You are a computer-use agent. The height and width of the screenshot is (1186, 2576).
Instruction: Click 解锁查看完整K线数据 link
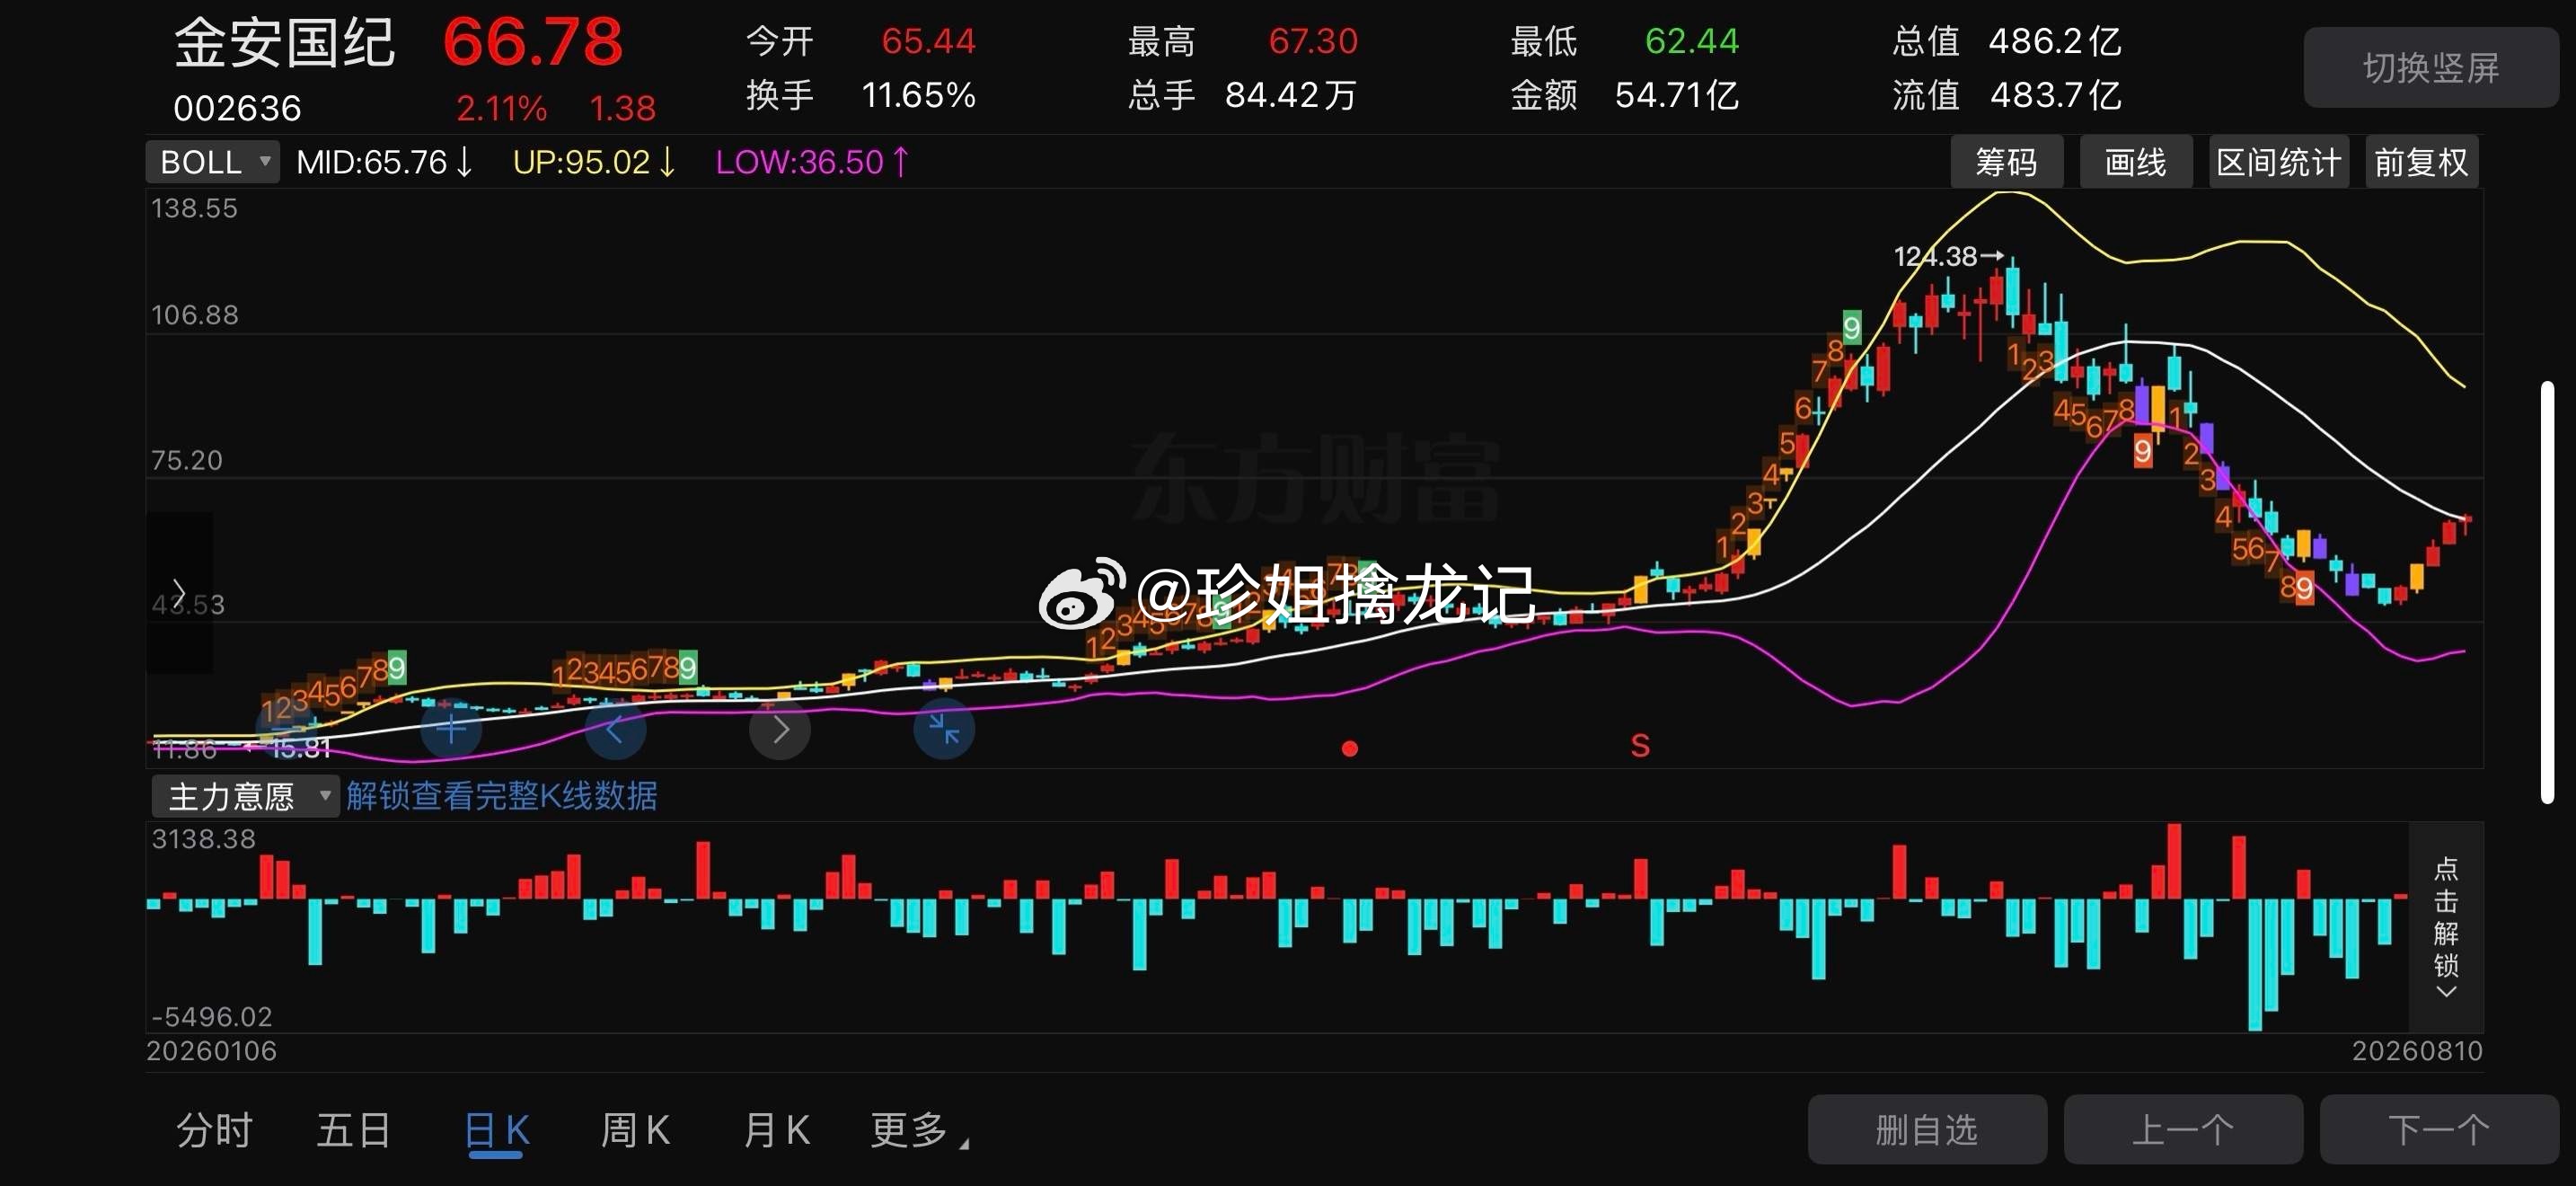[x=502, y=796]
